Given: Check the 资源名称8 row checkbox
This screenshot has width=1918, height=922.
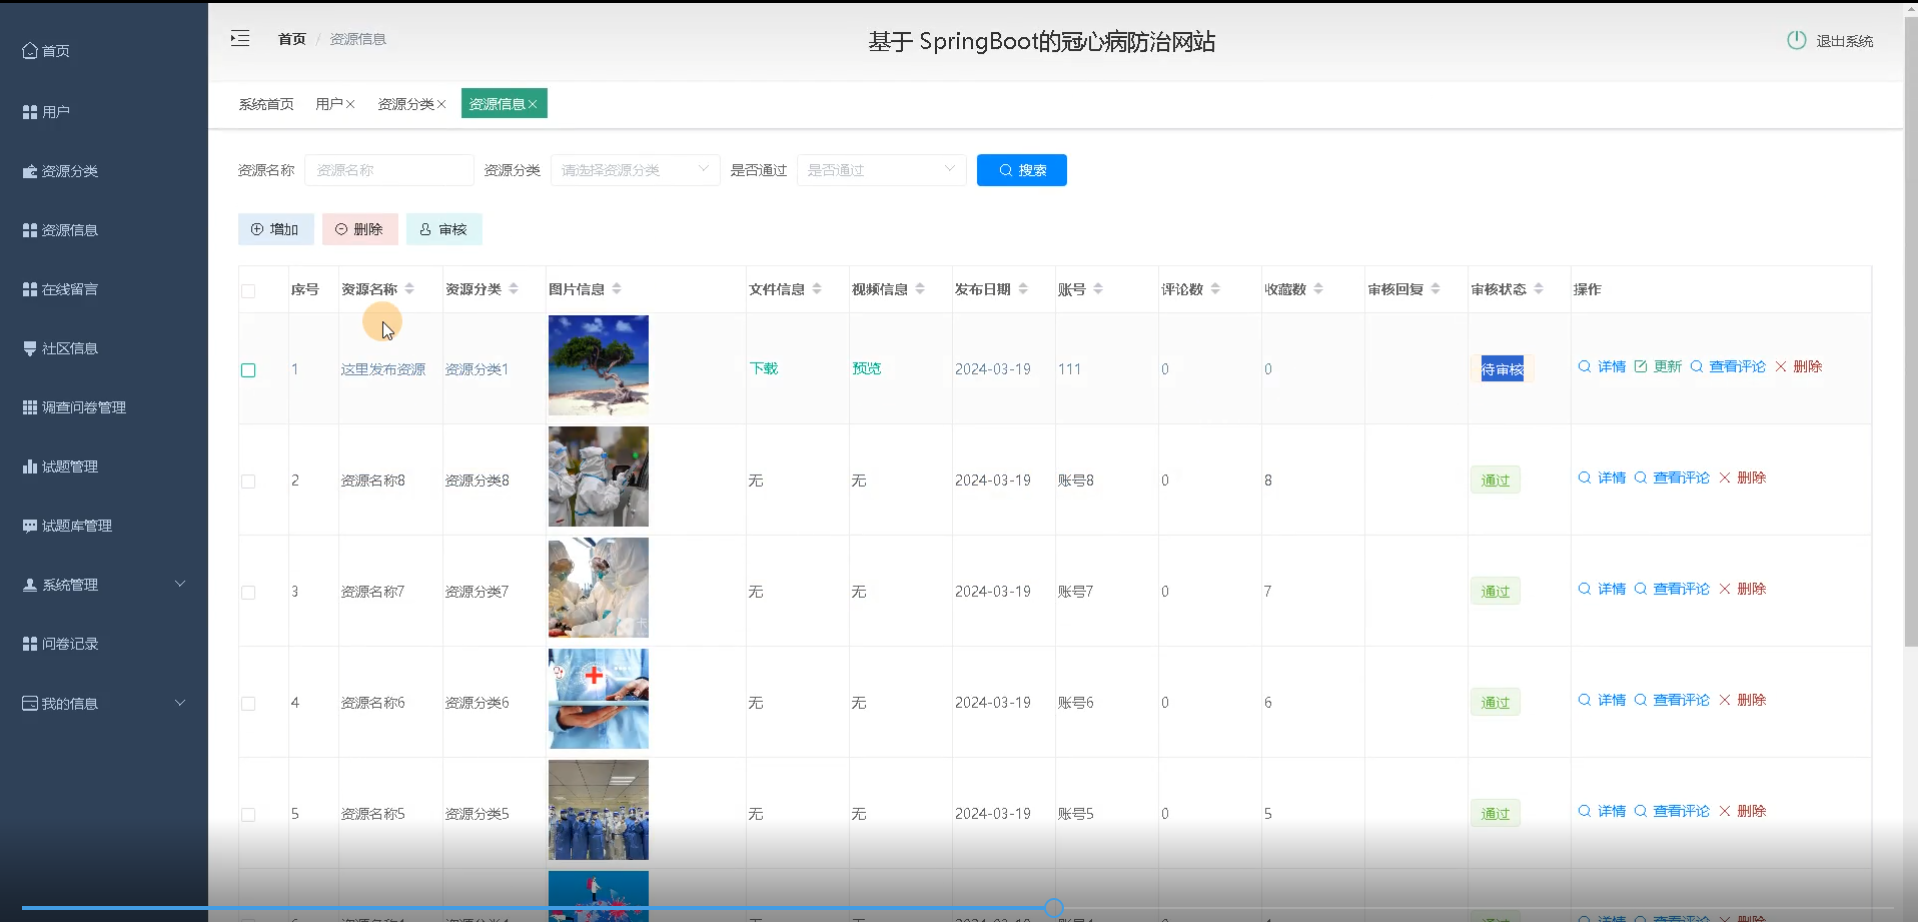Looking at the screenshot, I should (248, 481).
